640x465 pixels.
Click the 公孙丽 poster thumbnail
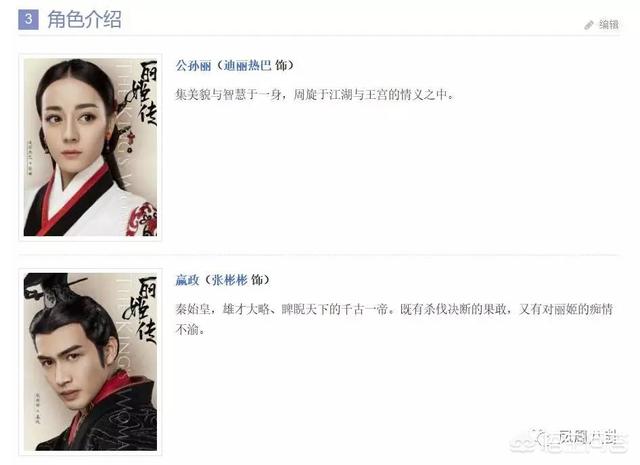(x=90, y=147)
